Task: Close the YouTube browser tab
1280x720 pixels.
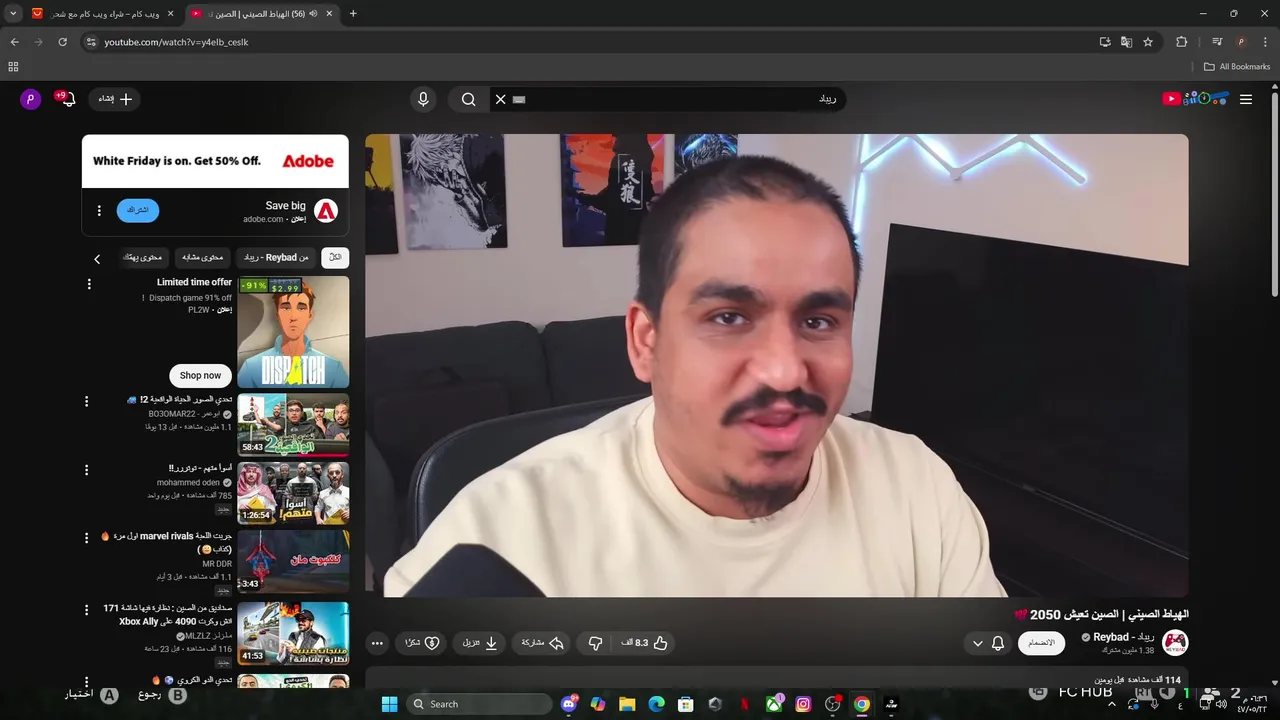Action: [329, 14]
